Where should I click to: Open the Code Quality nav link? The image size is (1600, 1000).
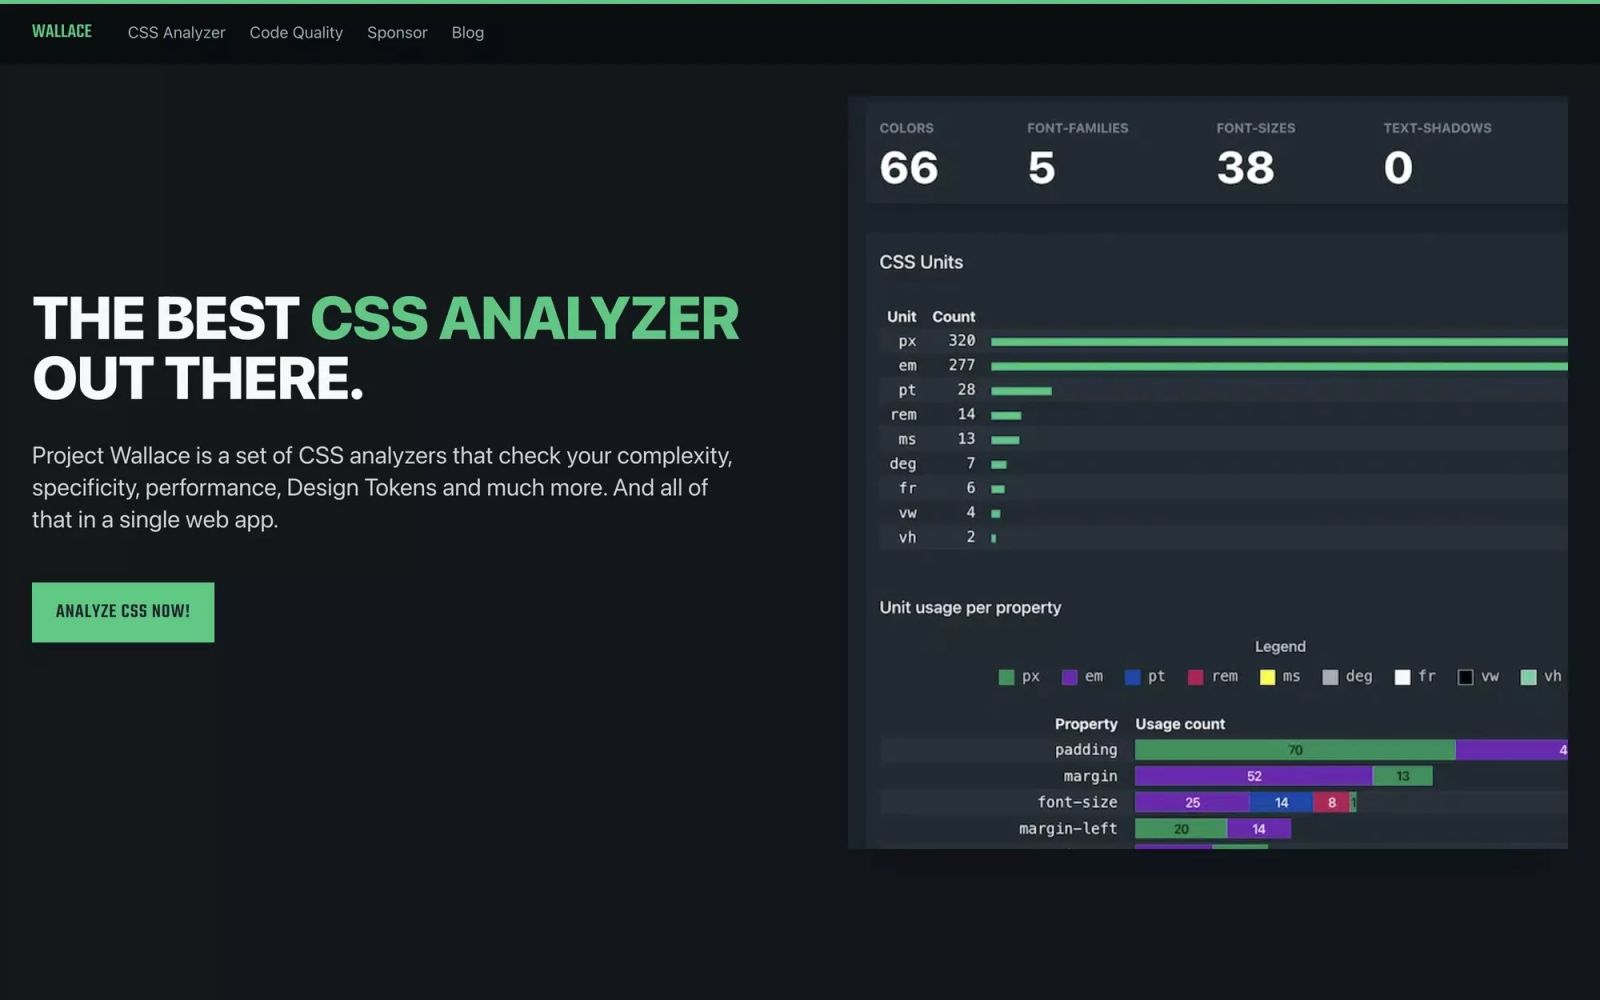296,33
